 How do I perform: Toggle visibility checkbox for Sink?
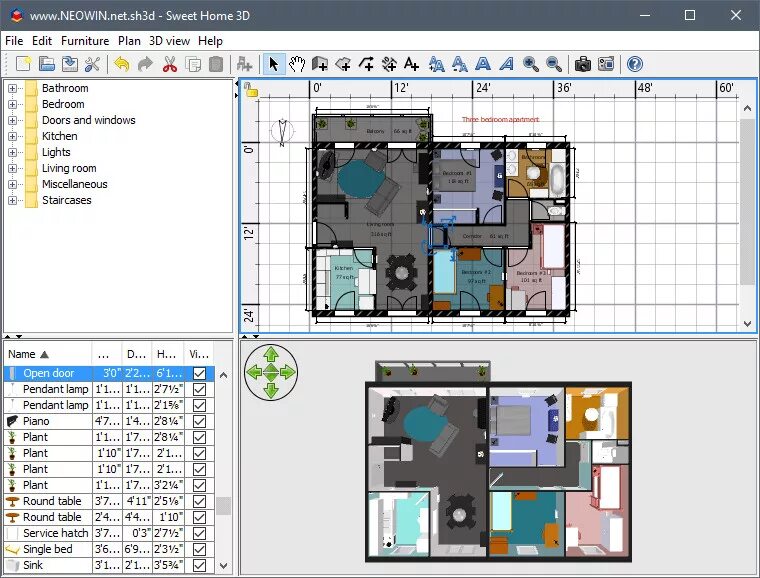click(x=199, y=565)
